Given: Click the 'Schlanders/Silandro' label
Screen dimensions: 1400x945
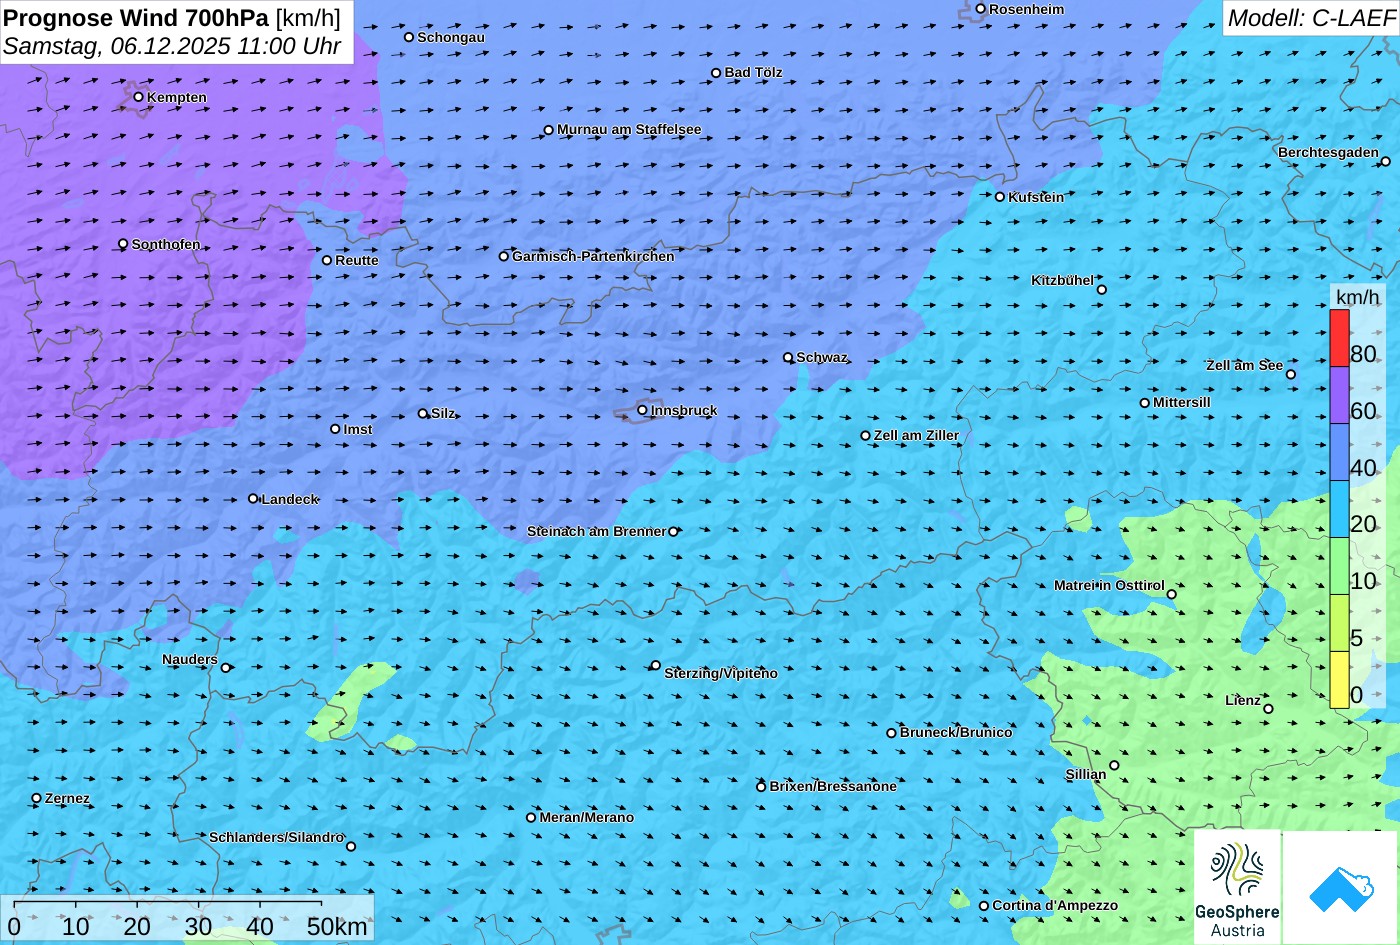Looking at the screenshot, I should pos(276,837).
